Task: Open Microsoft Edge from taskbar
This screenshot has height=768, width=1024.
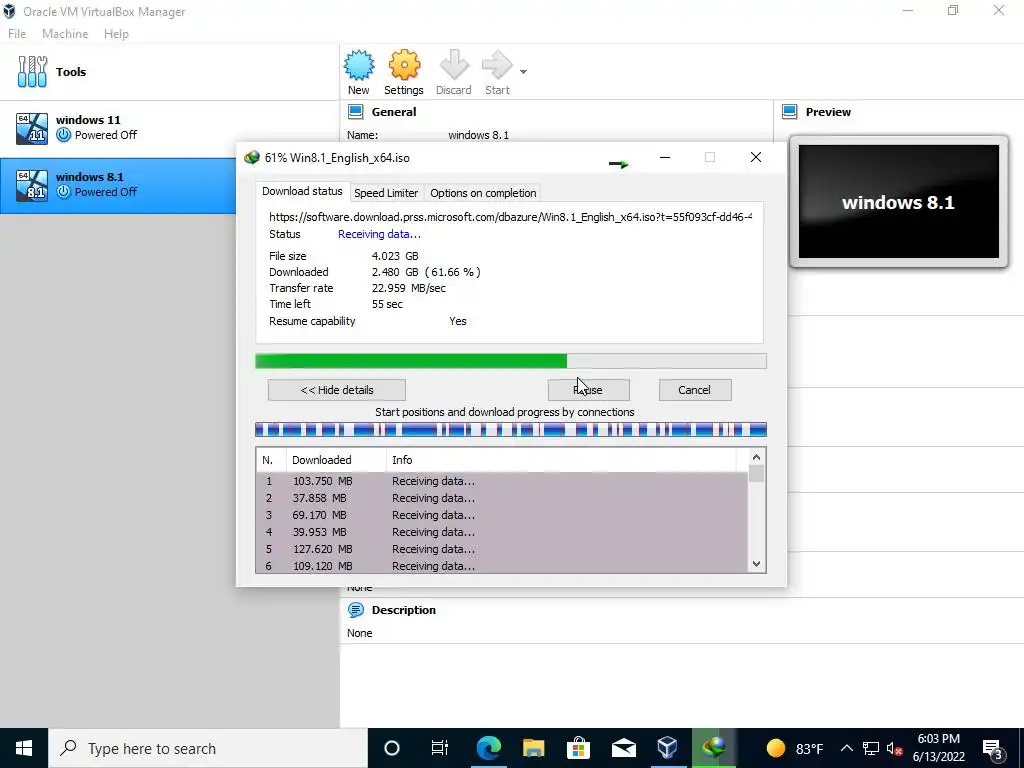Action: point(488,748)
